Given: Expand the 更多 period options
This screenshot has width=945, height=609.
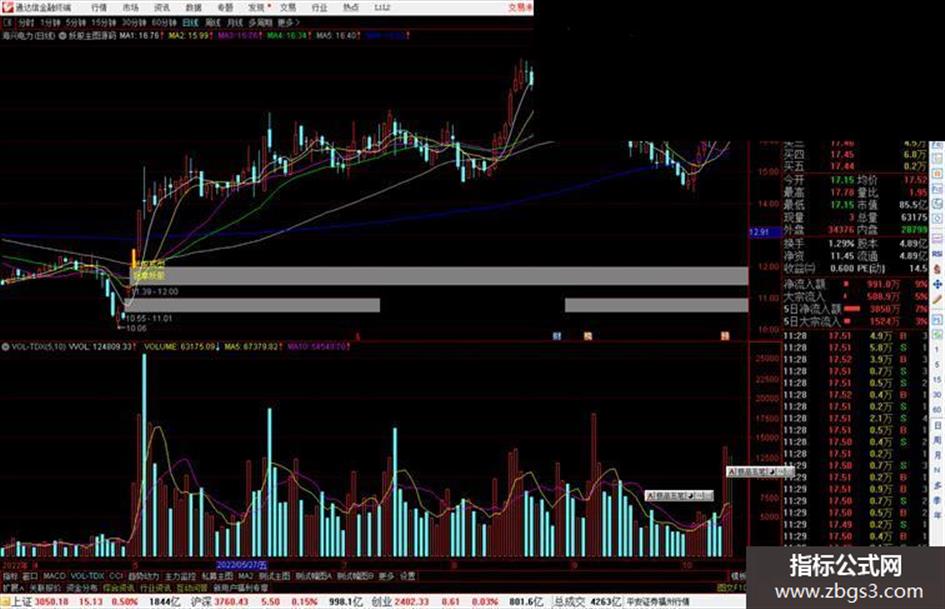Looking at the screenshot, I should tap(288, 22).
